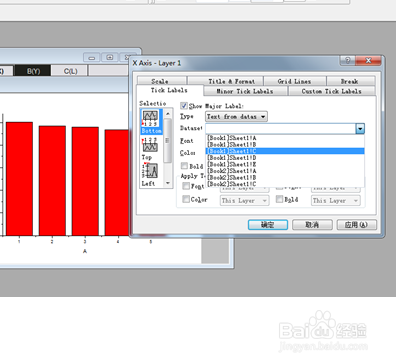Open the Bold This Layer dropdown
This screenshot has width=396, height=364.
point(336,201)
